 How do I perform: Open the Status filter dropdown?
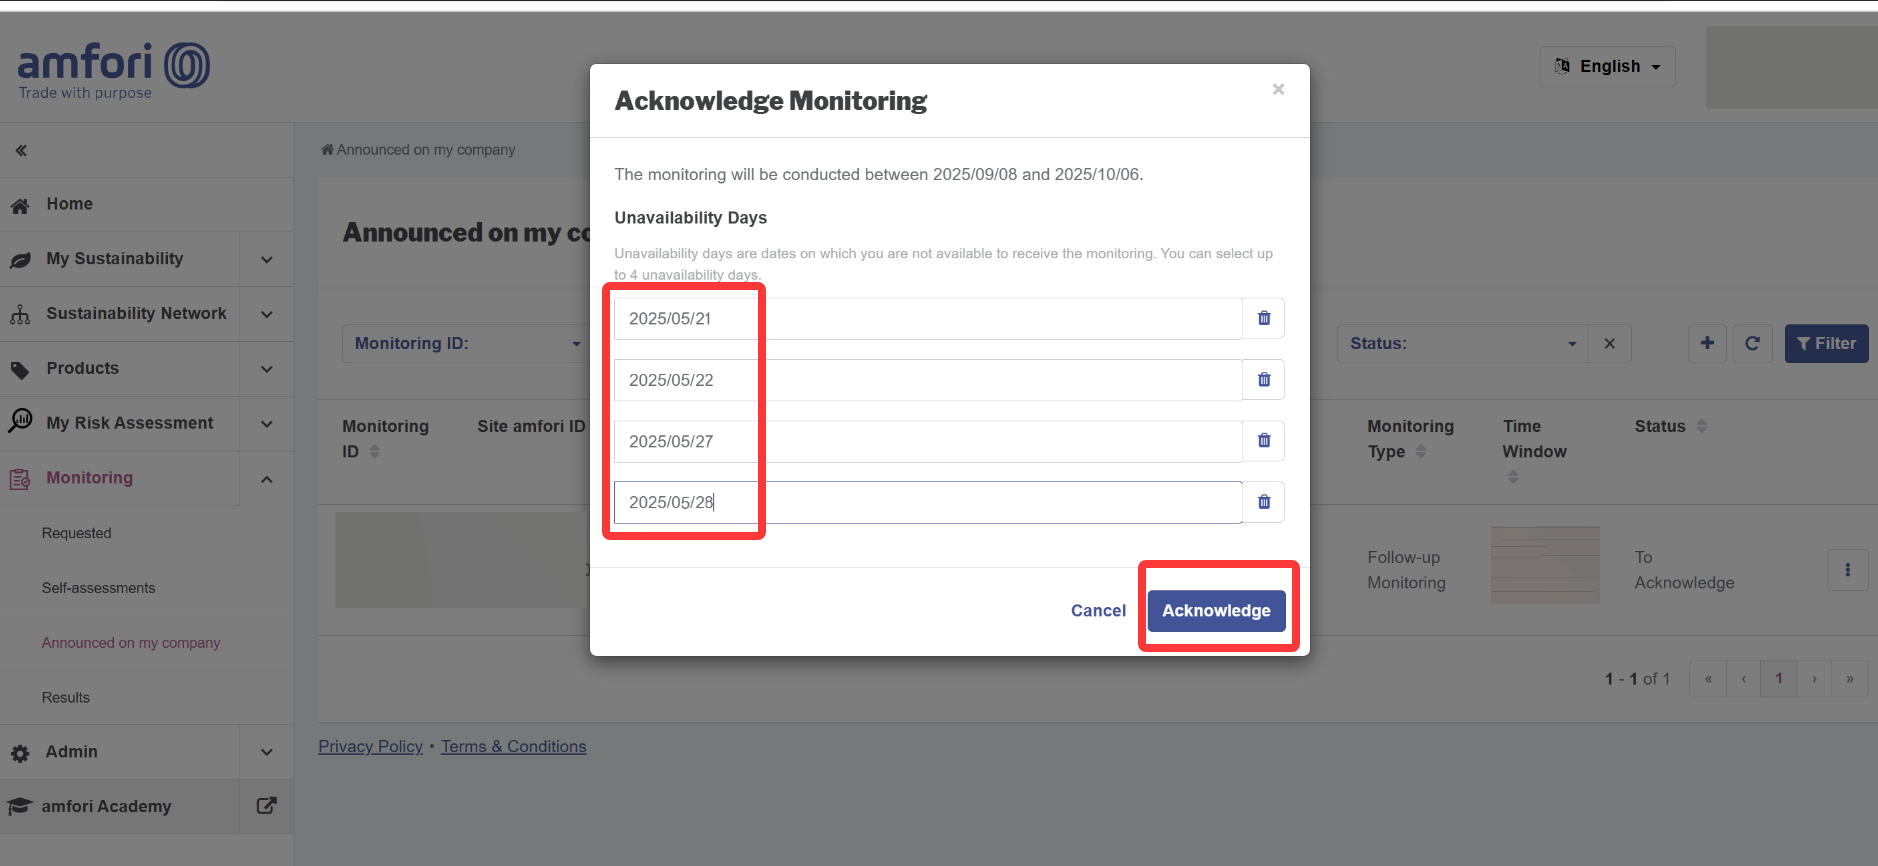pos(1462,343)
